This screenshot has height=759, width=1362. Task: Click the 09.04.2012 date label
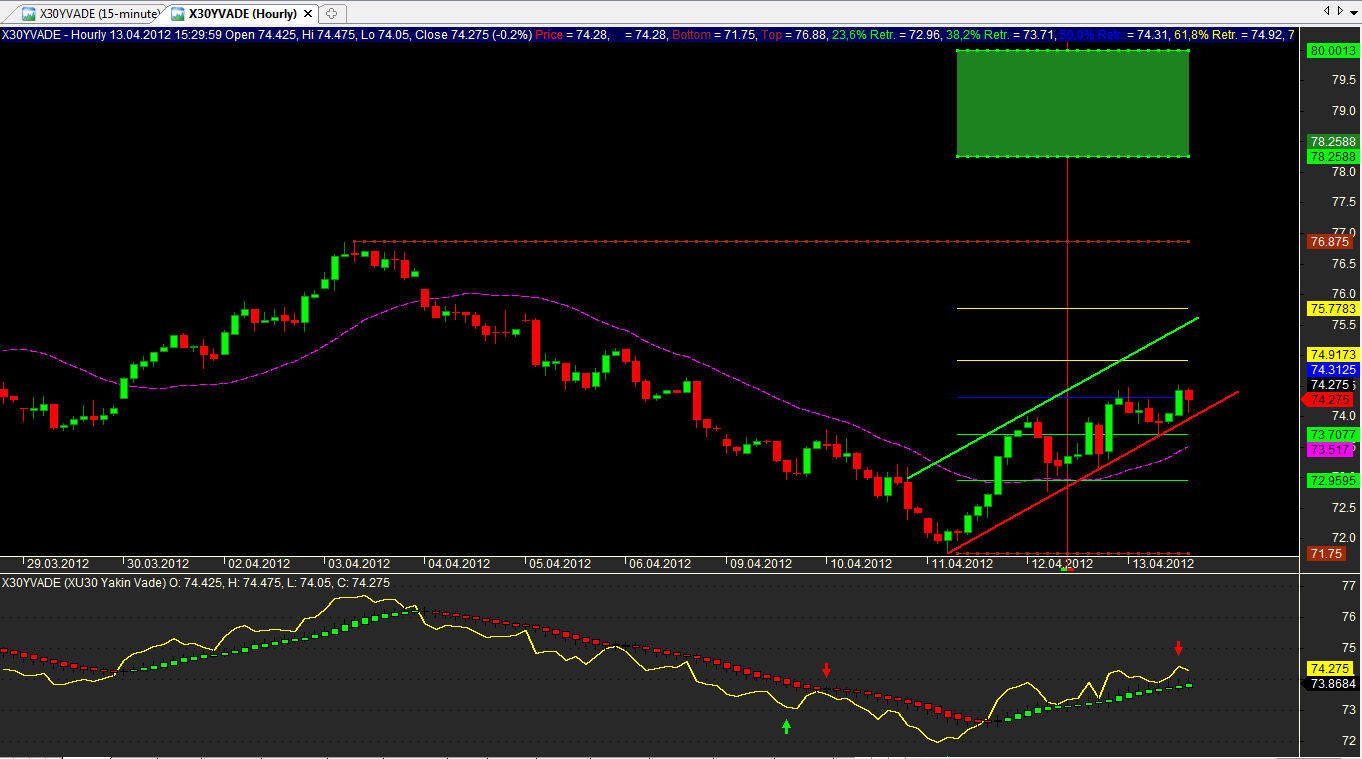(759, 564)
